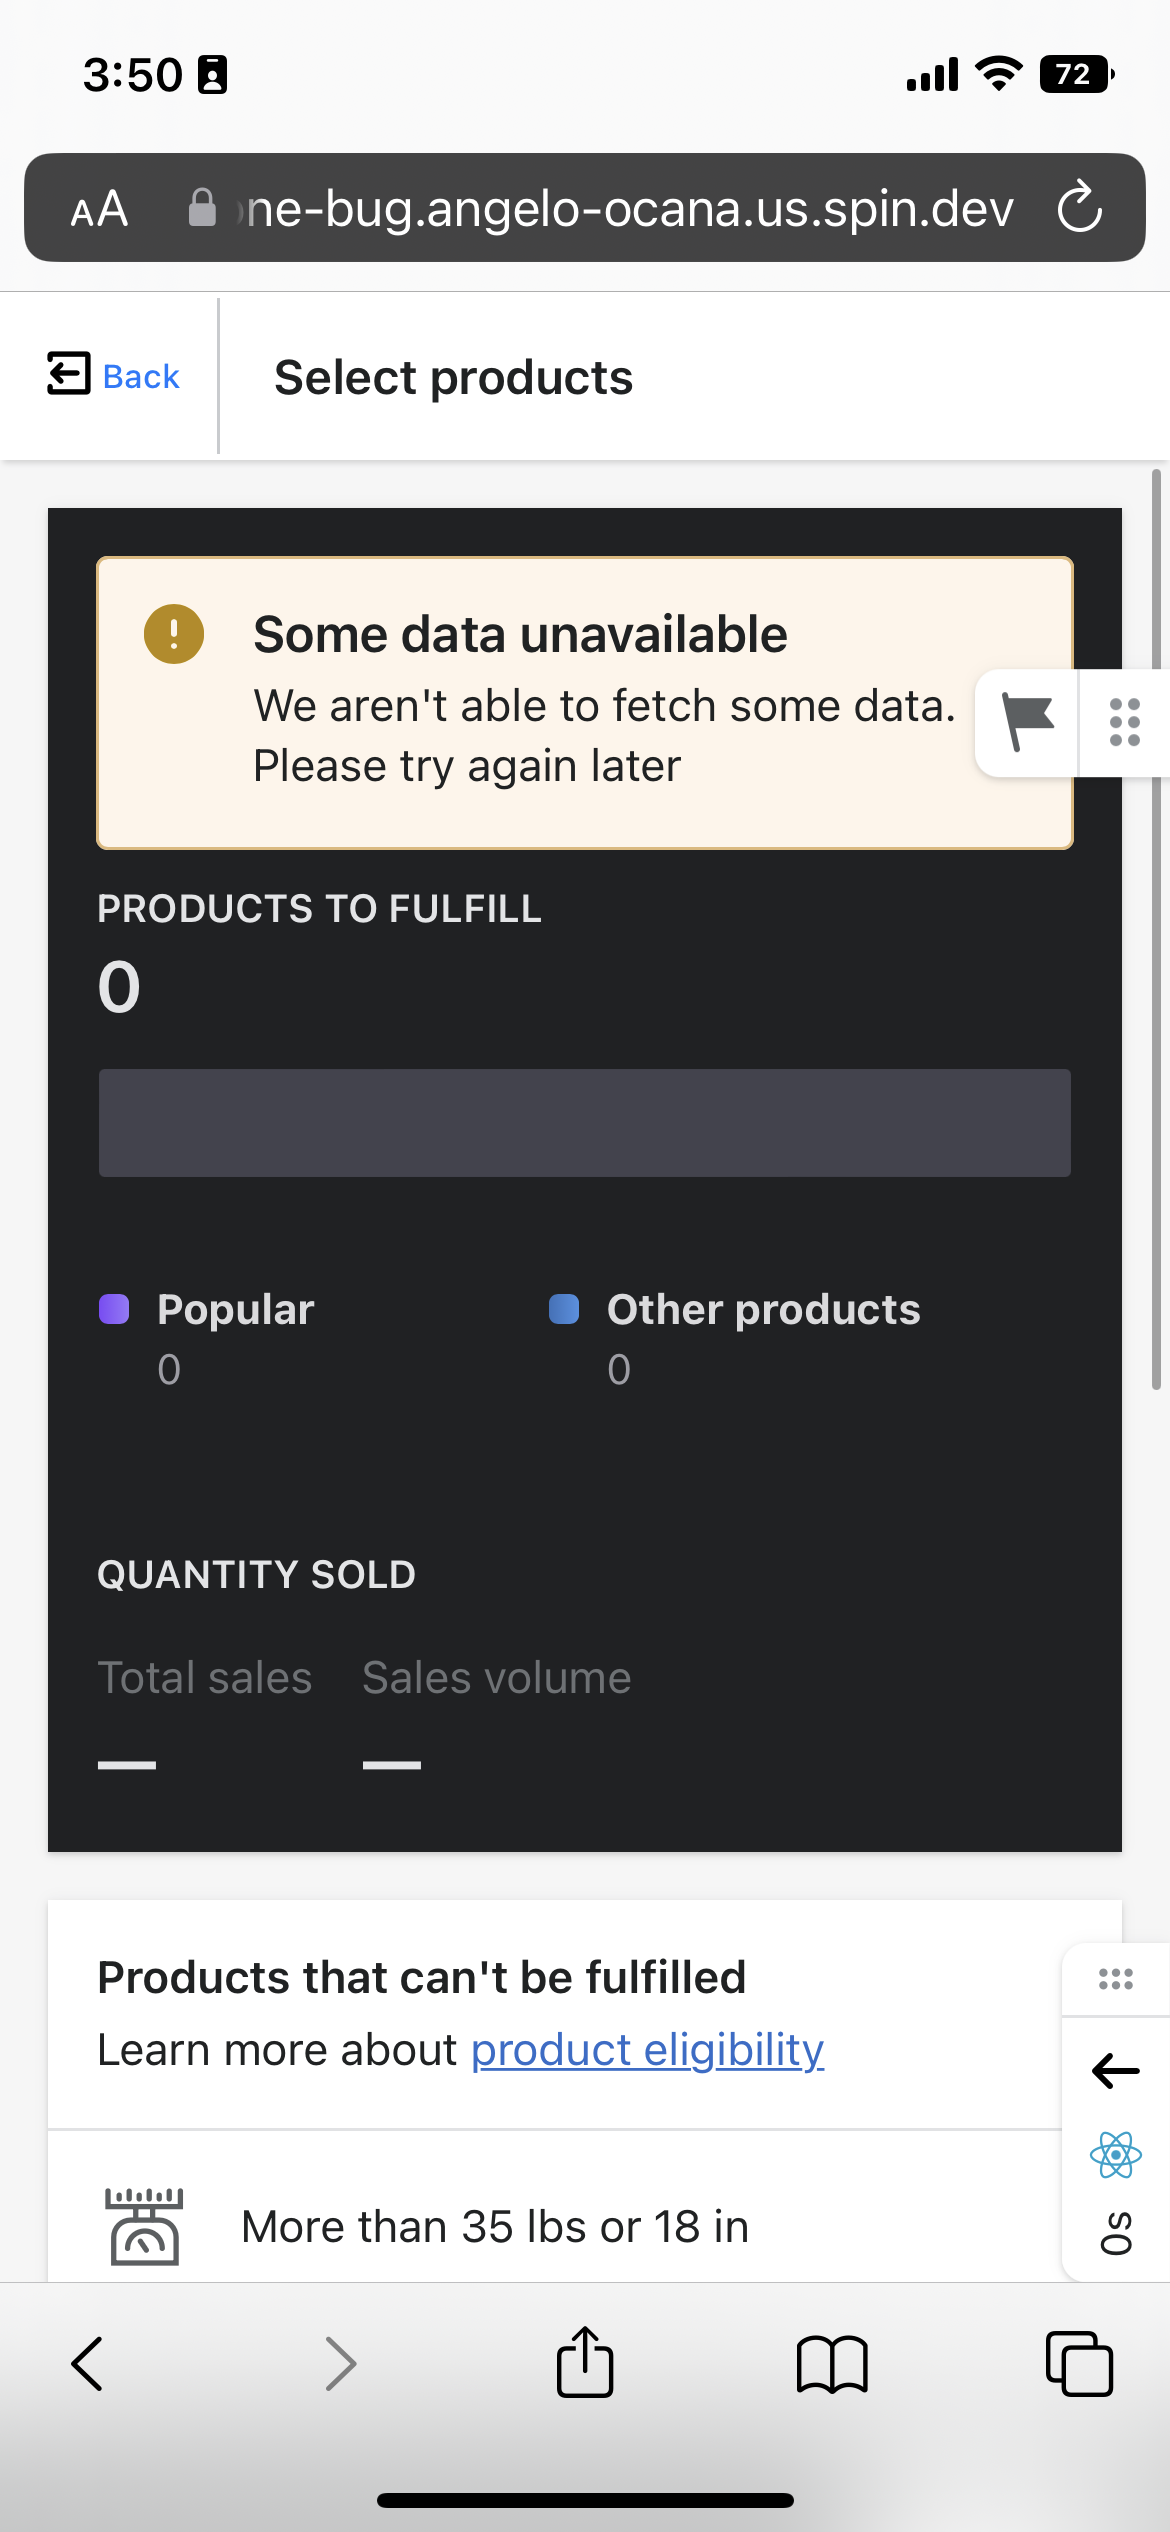This screenshot has height=2532, width=1170.
Task: Click the Back button on Select products
Action: click(x=114, y=375)
